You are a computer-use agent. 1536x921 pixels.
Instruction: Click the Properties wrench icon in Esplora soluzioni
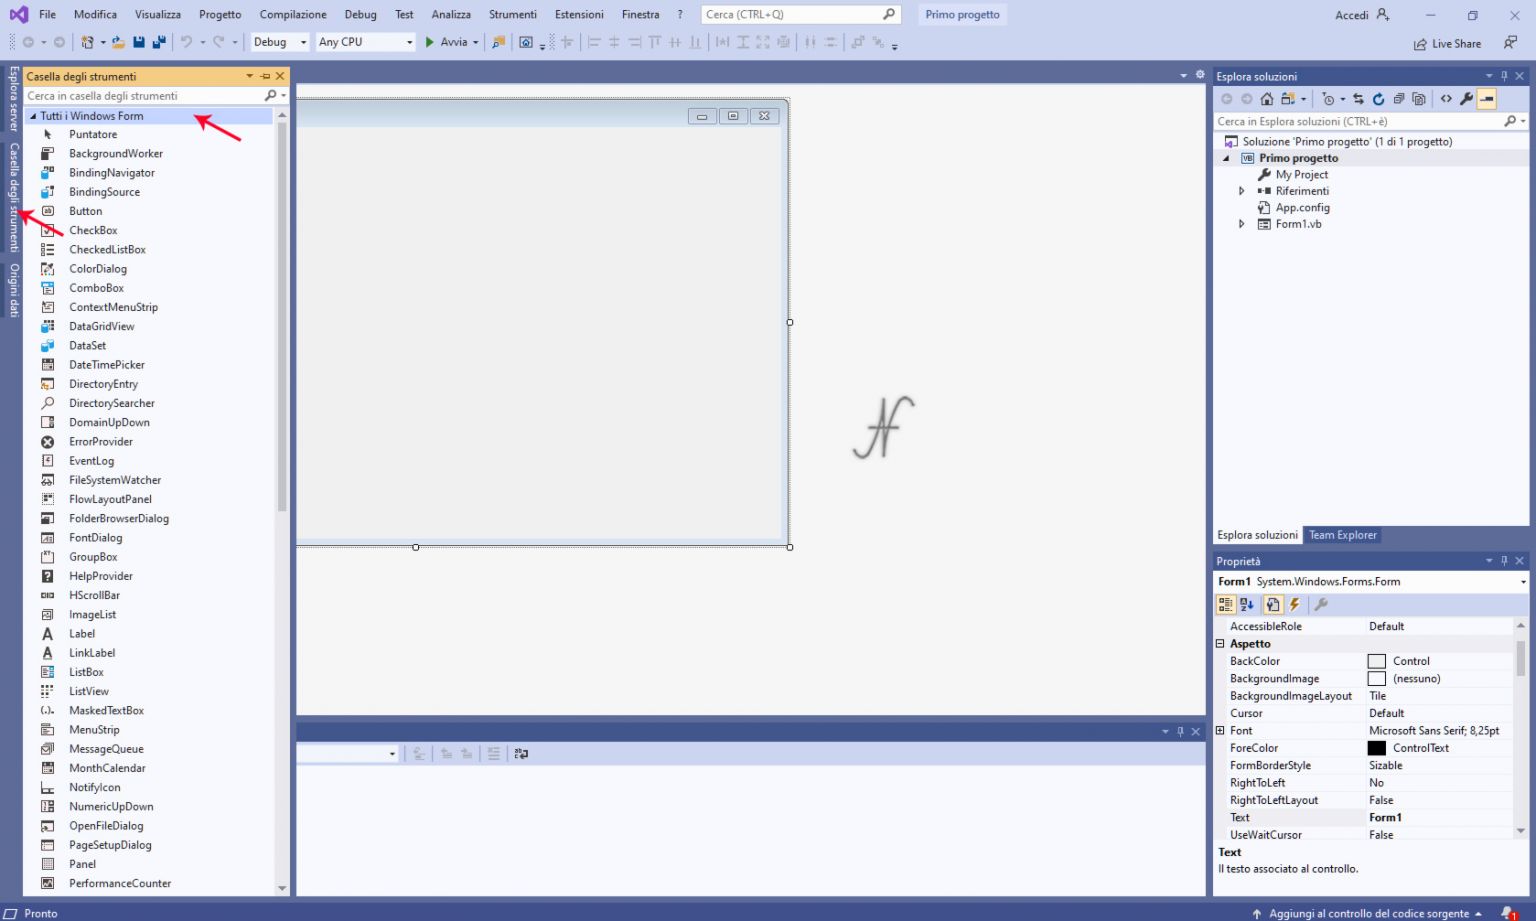(1466, 98)
